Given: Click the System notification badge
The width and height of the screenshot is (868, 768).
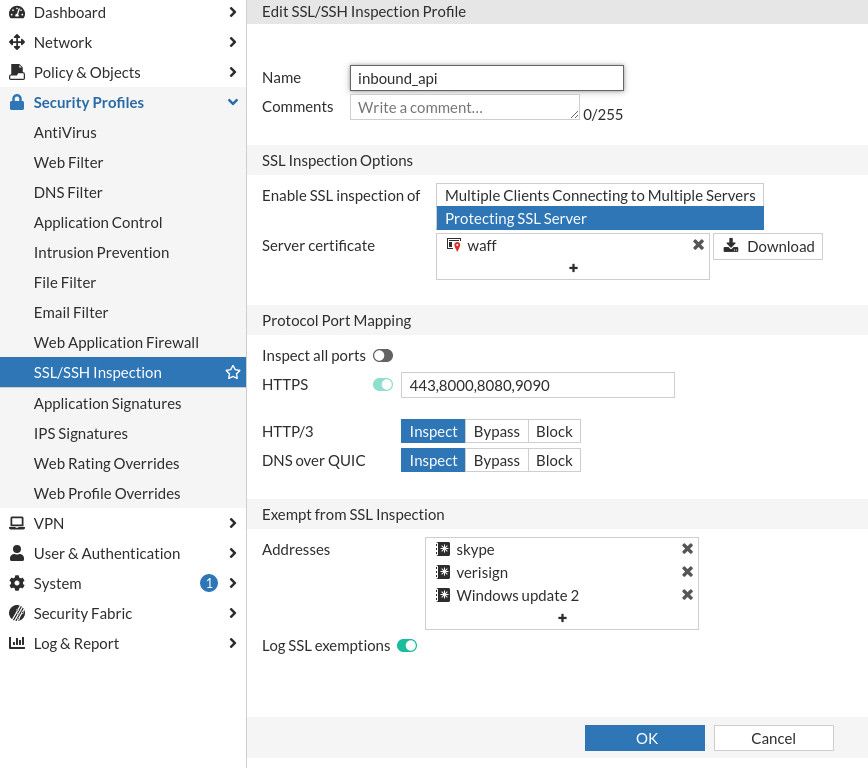Looking at the screenshot, I should click(209, 583).
